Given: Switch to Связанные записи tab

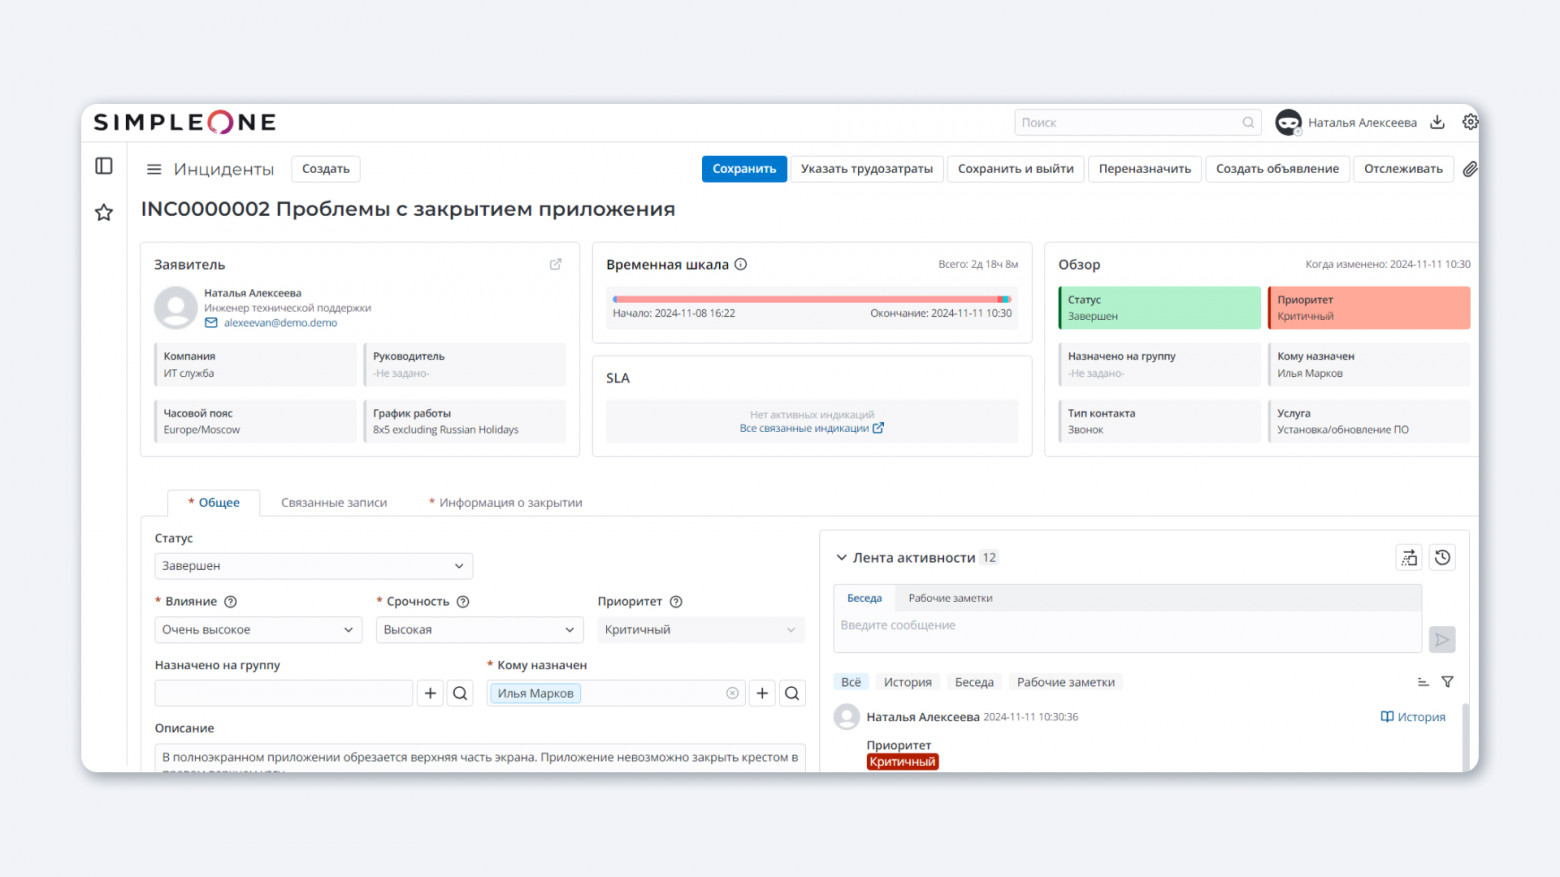Looking at the screenshot, I should 334,502.
